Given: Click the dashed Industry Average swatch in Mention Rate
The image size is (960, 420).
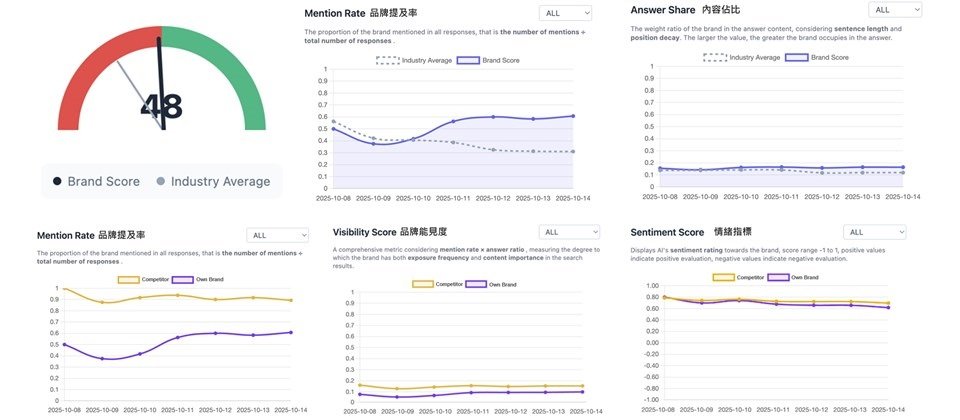Looking at the screenshot, I should [x=387, y=61].
